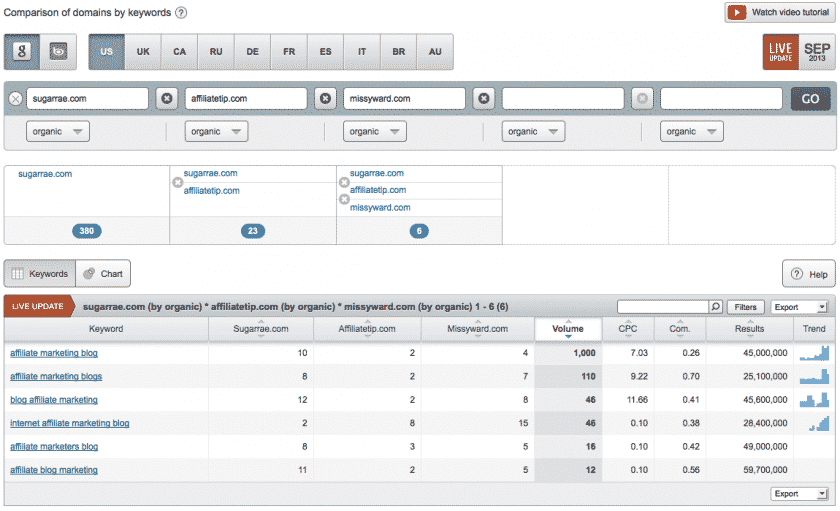Viewport: 840px width, 511px height.
Task: Remove the empty fourth domain entry
Action: click(x=484, y=99)
